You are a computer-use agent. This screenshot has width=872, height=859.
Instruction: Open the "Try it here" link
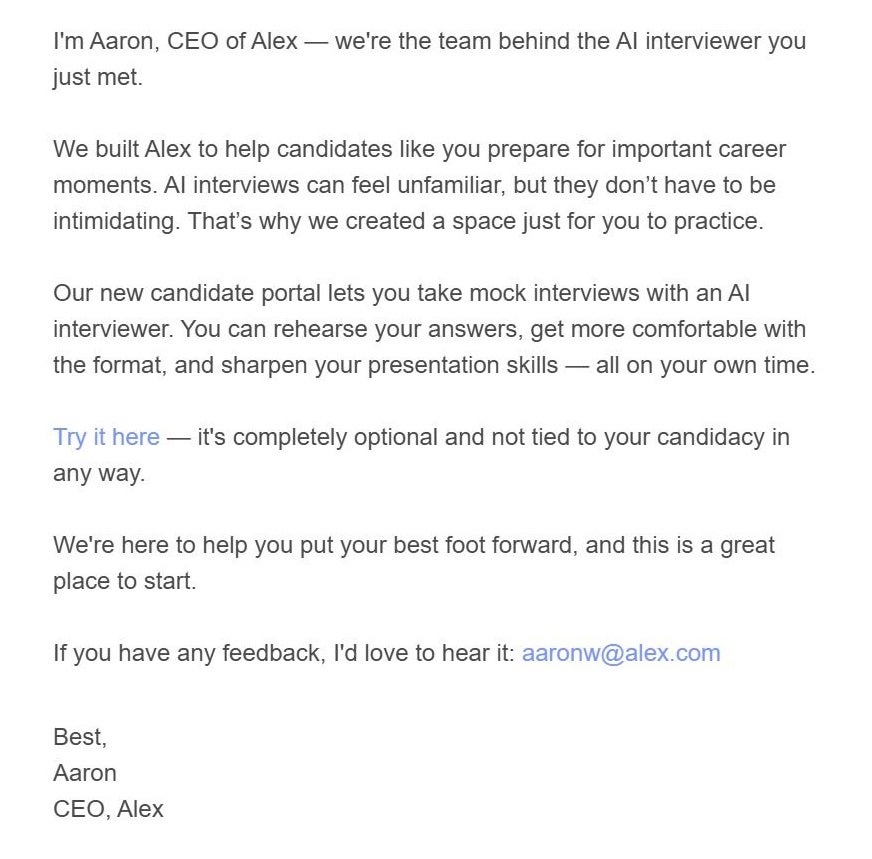click(x=106, y=437)
